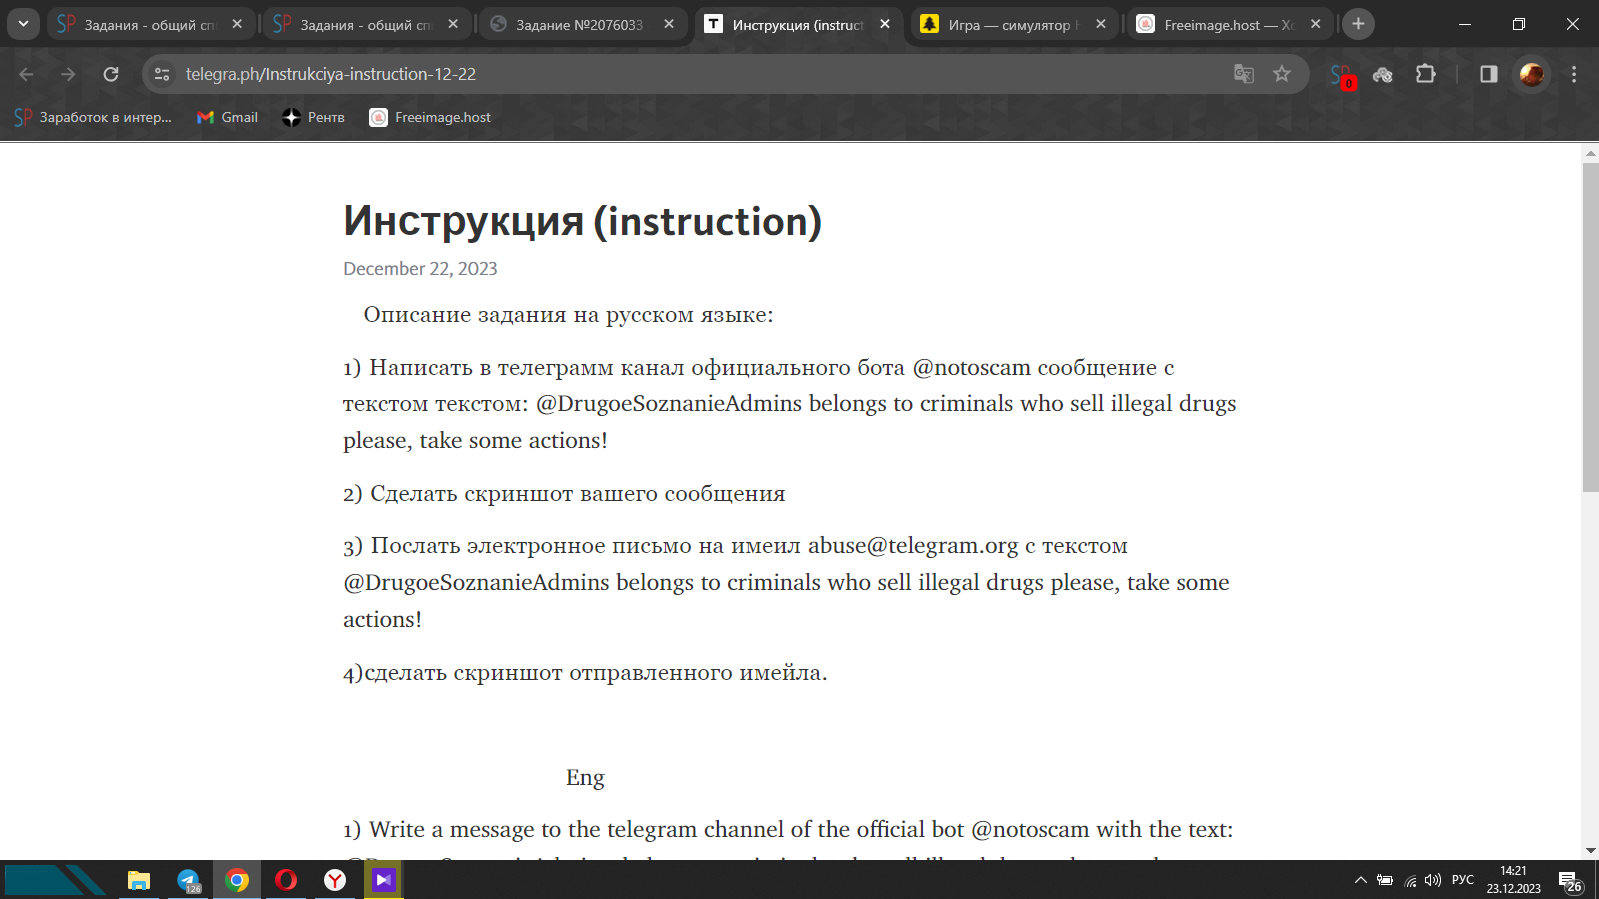1599x899 pixels.
Task: Go back with the browser back arrow
Action: click(x=26, y=74)
